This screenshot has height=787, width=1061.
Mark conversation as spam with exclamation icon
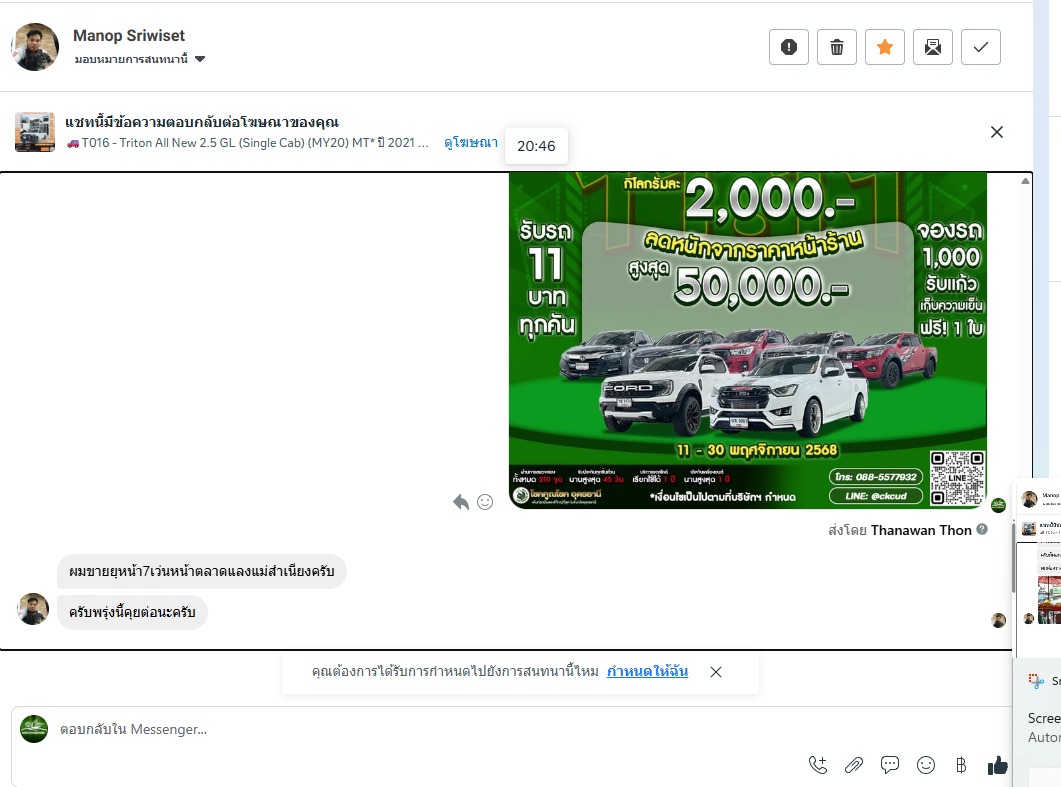pos(788,47)
